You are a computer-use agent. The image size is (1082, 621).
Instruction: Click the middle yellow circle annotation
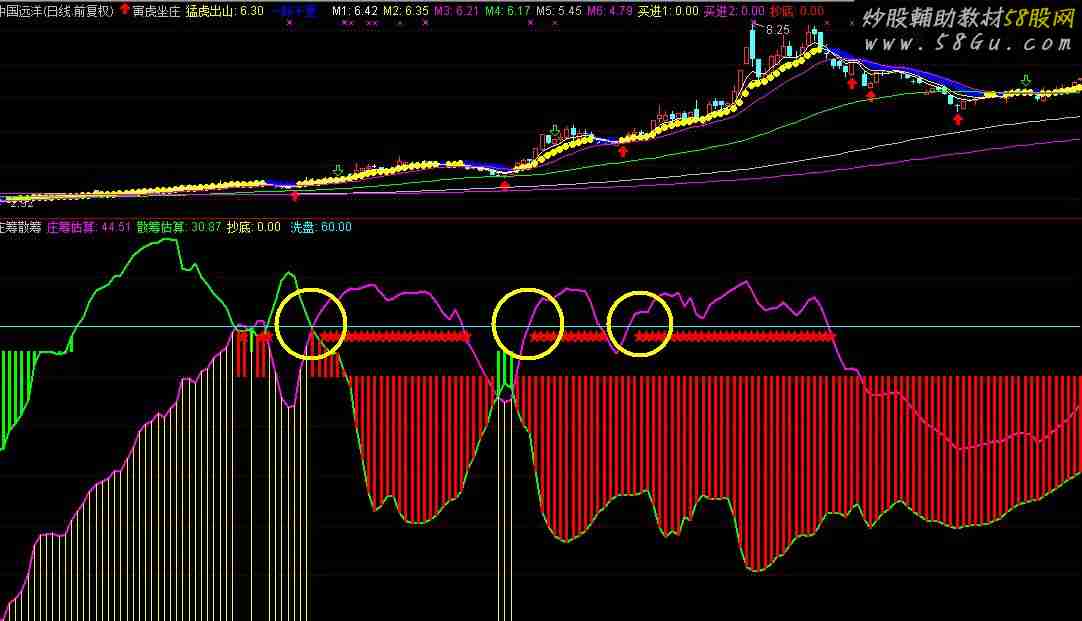(528, 323)
